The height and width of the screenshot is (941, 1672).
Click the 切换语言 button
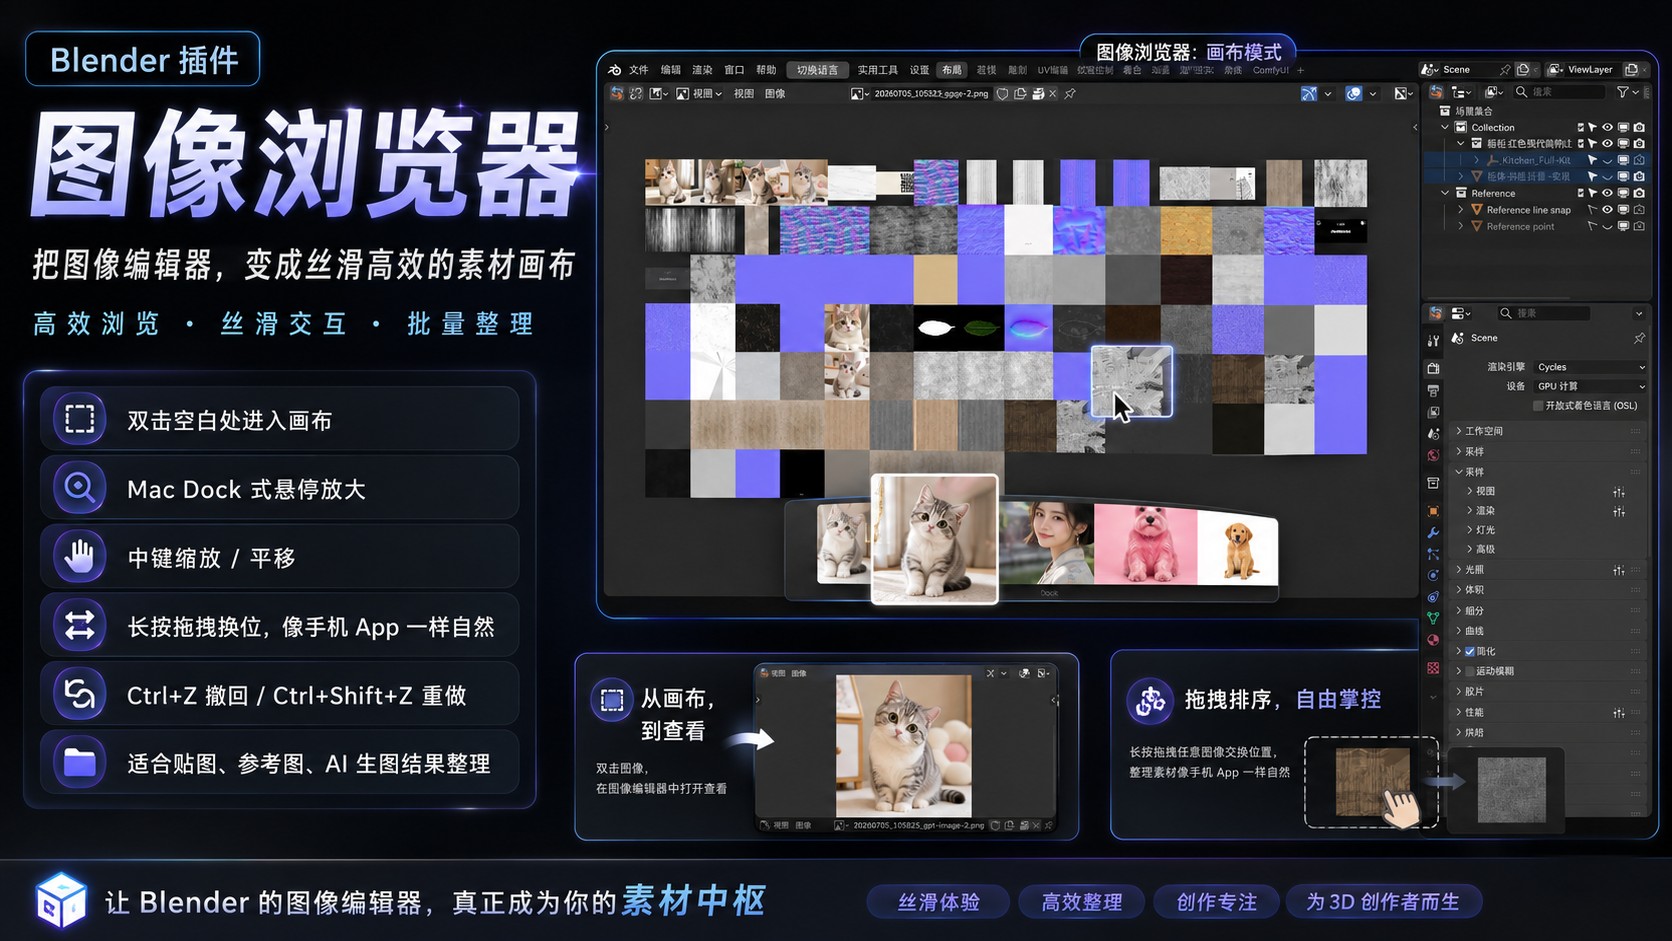point(817,70)
